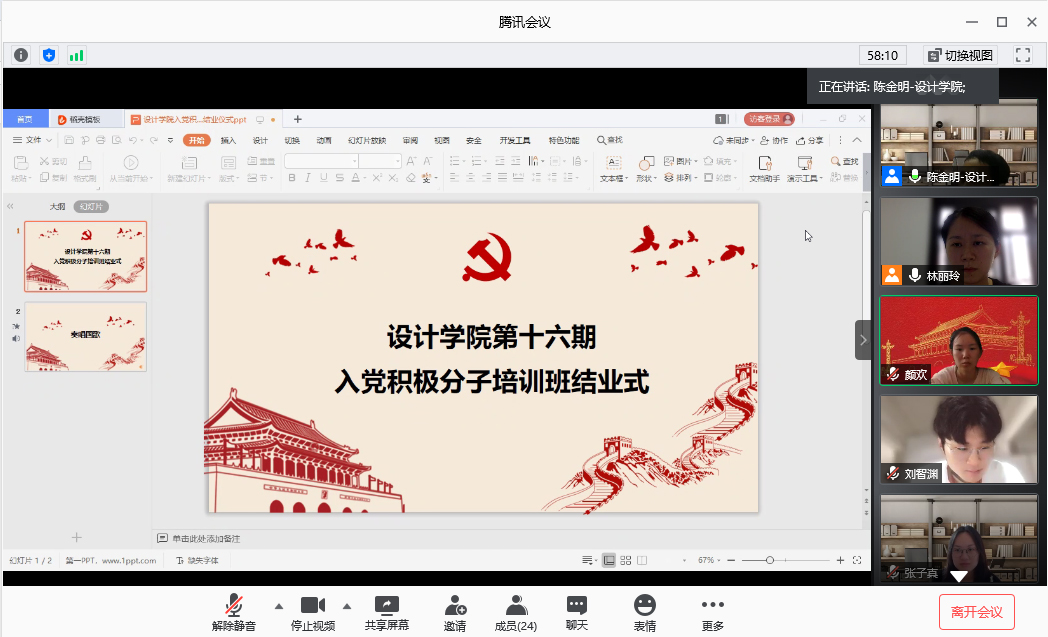Start sharing with 共享屏幕 icon

pos(386,606)
